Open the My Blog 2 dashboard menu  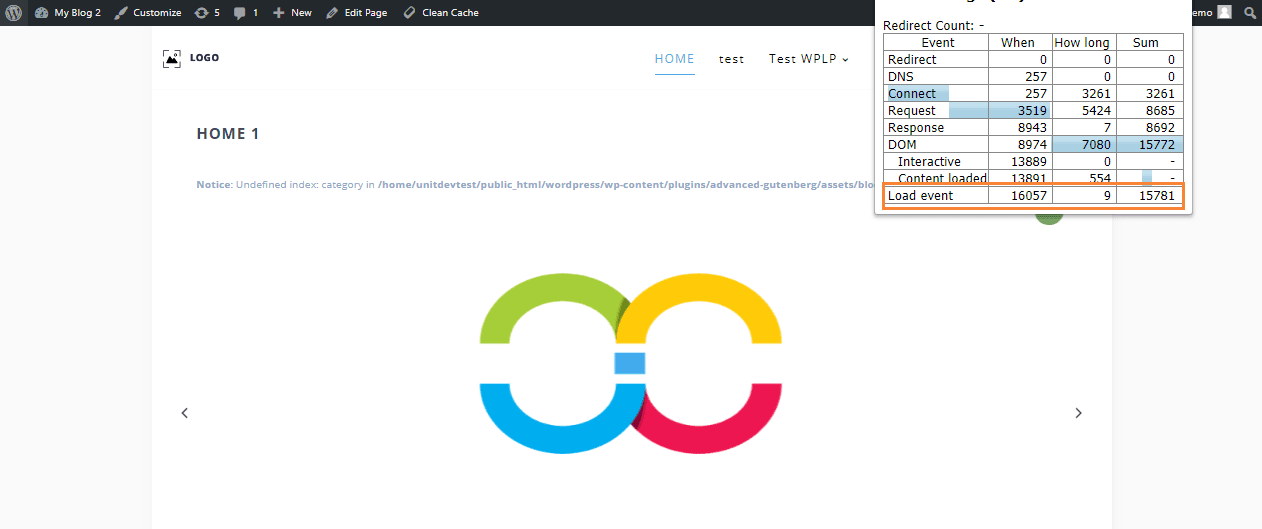coord(68,13)
